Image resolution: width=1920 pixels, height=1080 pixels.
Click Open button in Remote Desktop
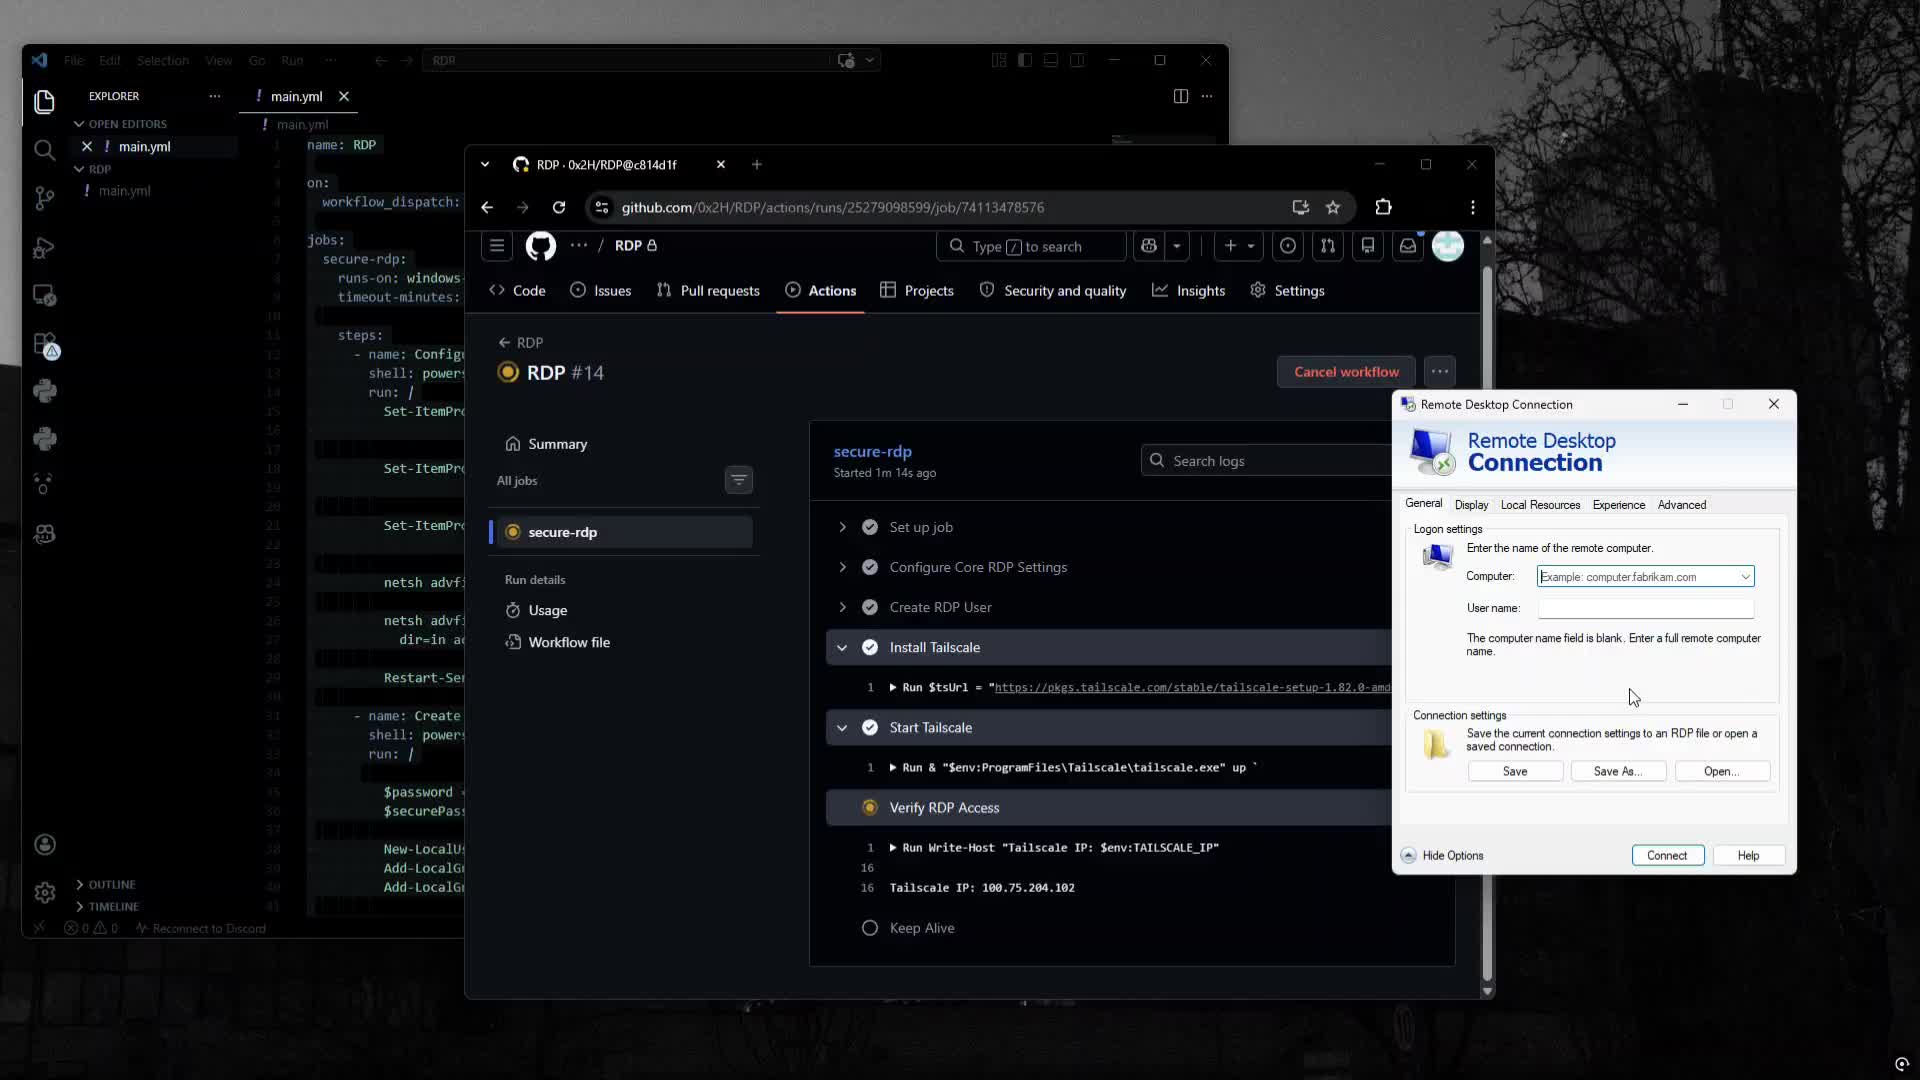1722,772
